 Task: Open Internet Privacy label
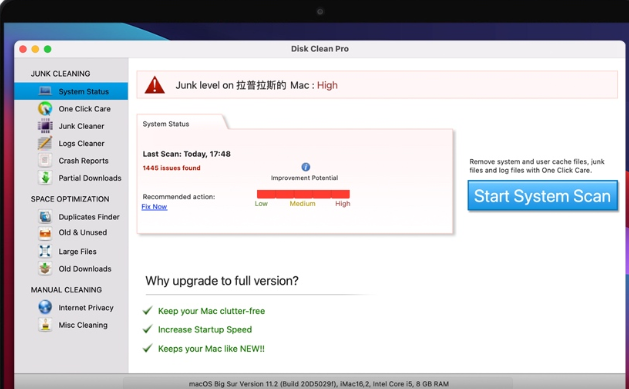tap(86, 308)
